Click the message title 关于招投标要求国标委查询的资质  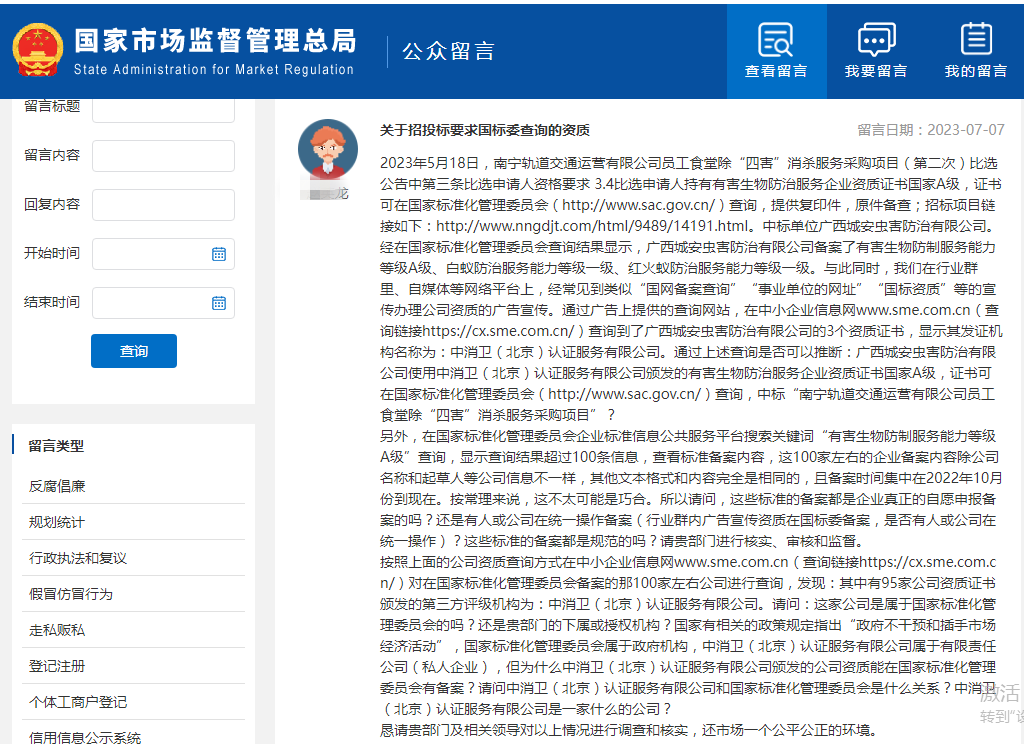tap(485, 130)
